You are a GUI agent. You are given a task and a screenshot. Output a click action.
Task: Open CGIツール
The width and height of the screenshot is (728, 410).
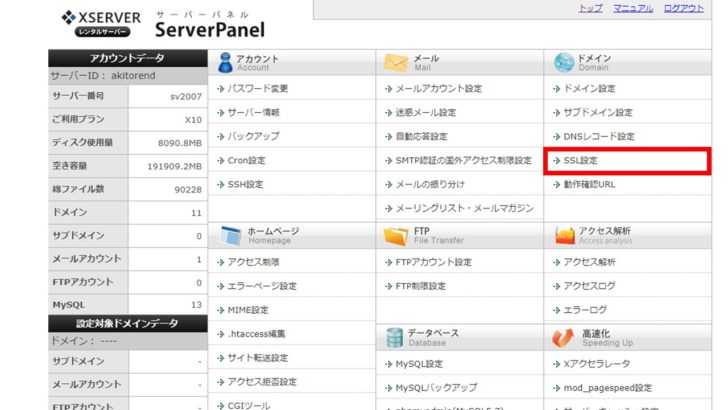click(249, 405)
